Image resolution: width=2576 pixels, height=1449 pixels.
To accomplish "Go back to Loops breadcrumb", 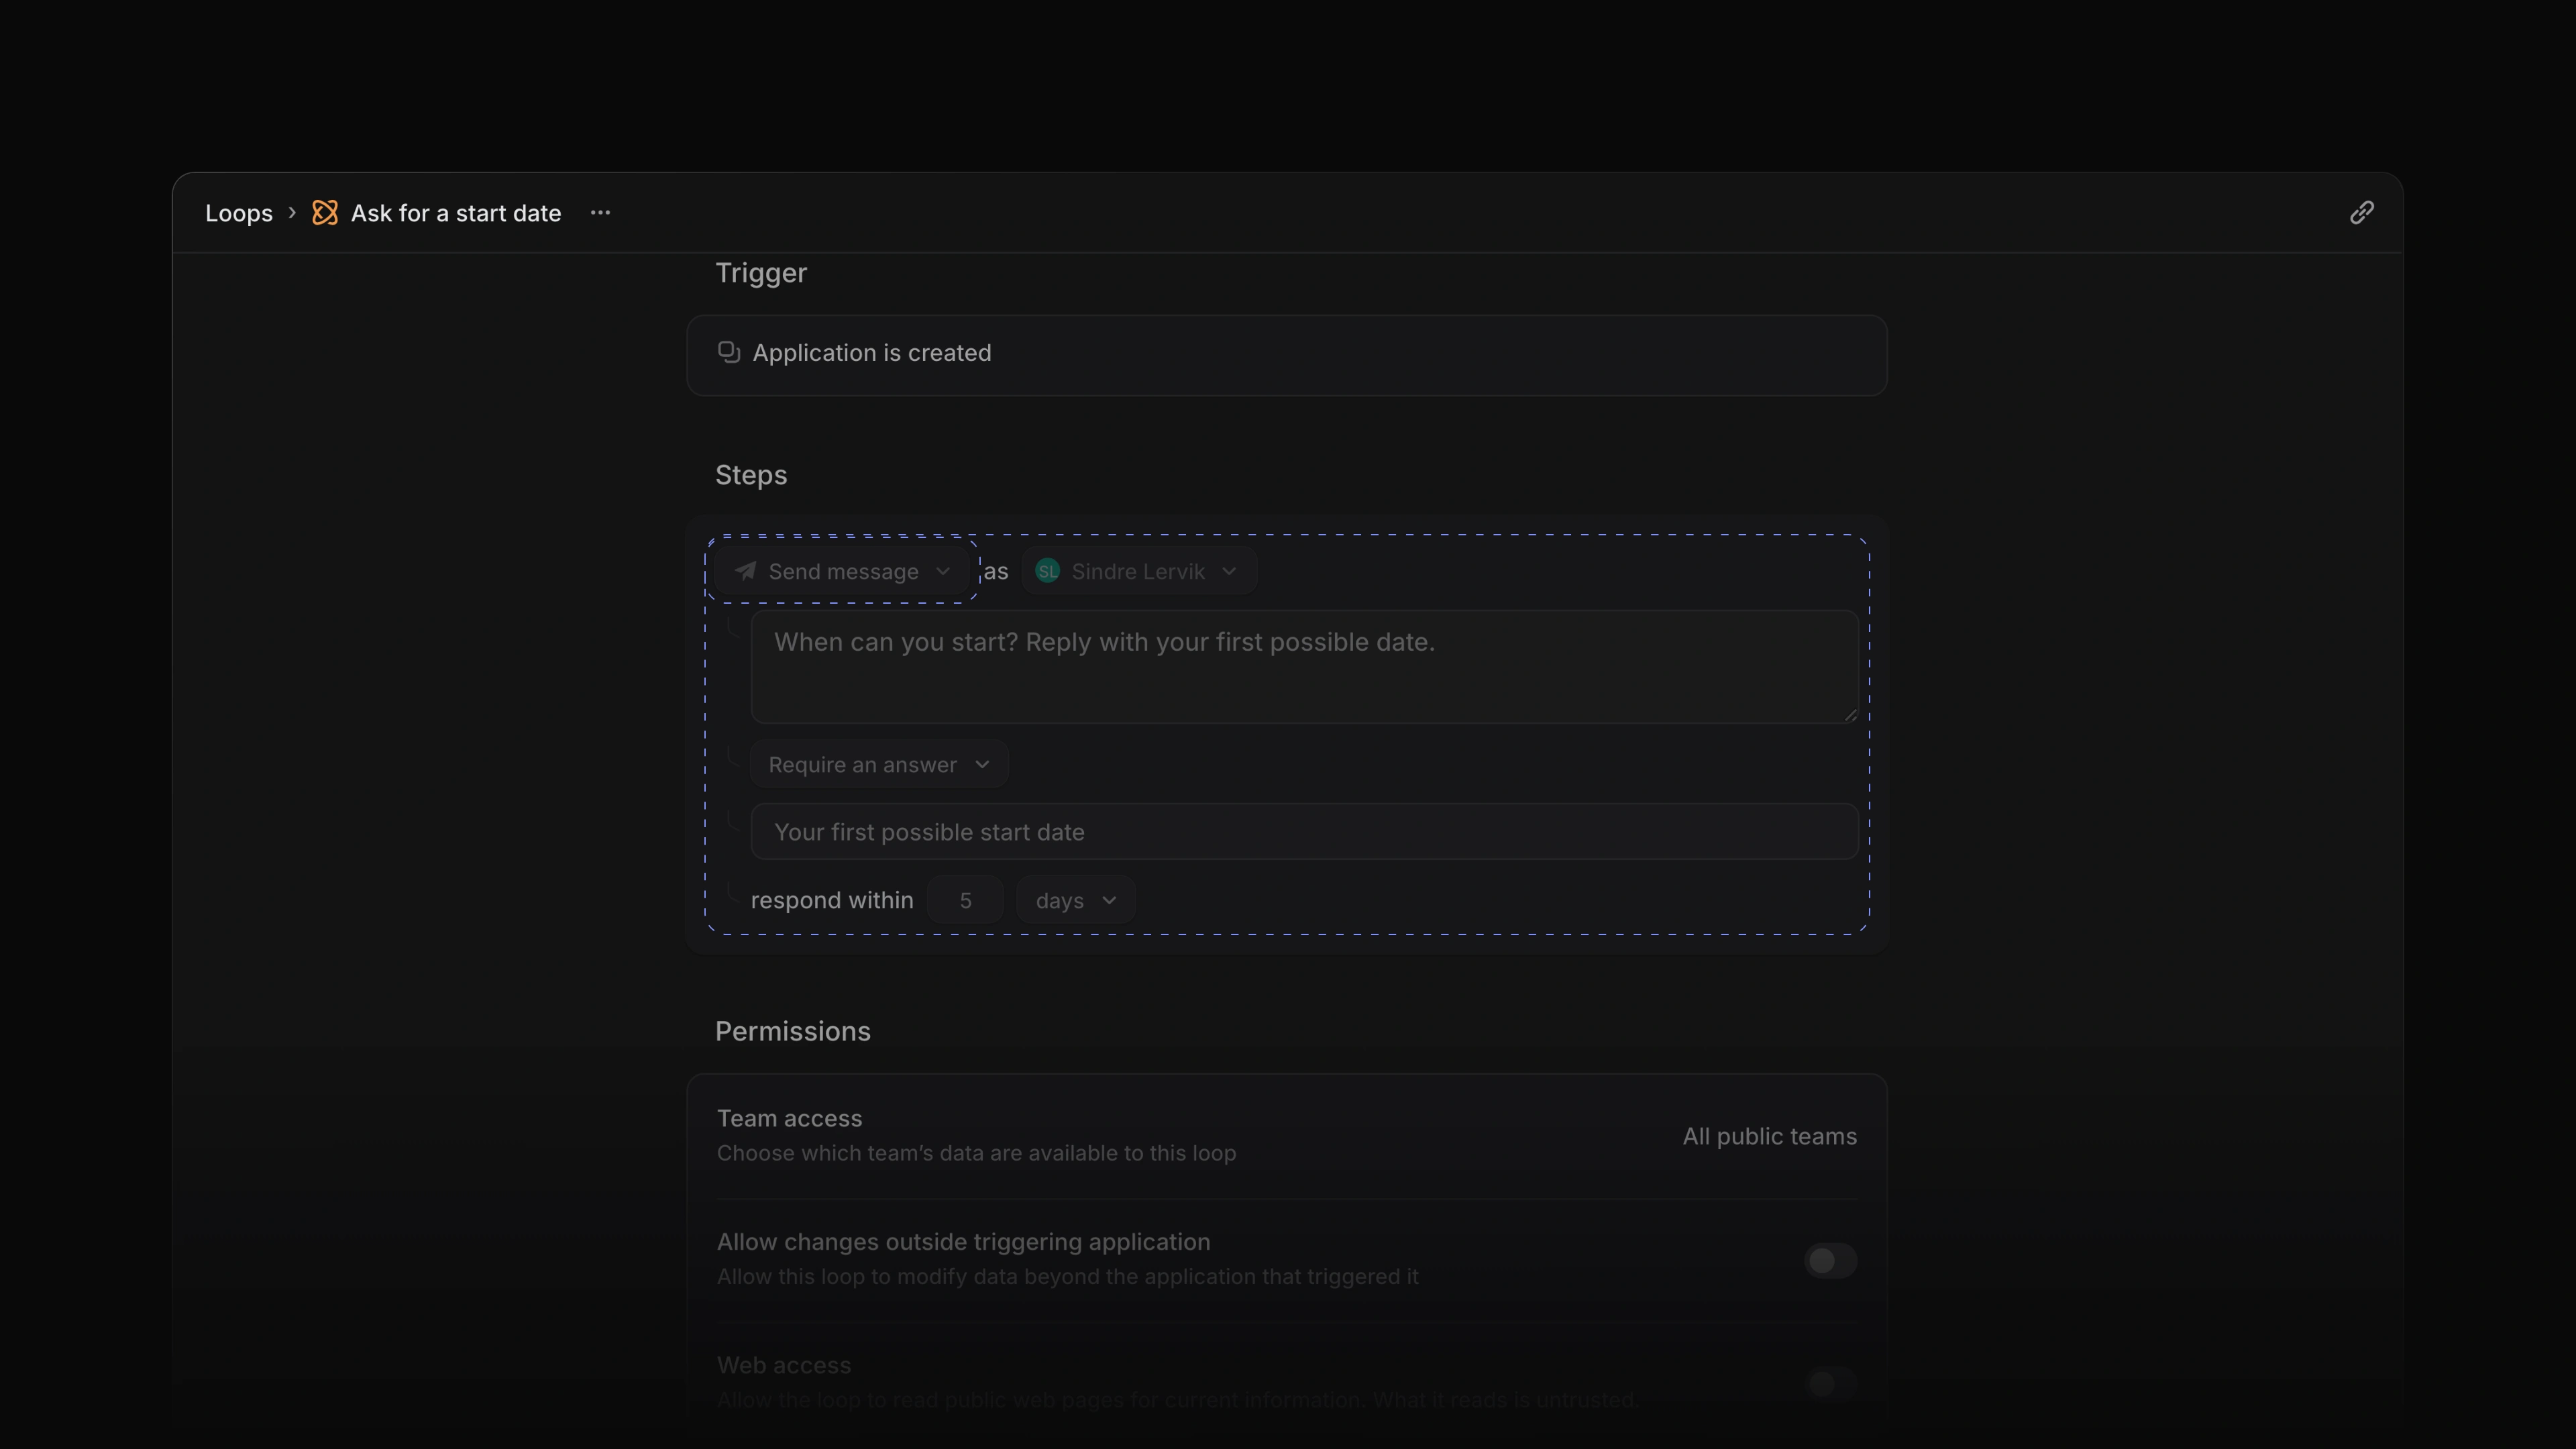I will 239,213.
